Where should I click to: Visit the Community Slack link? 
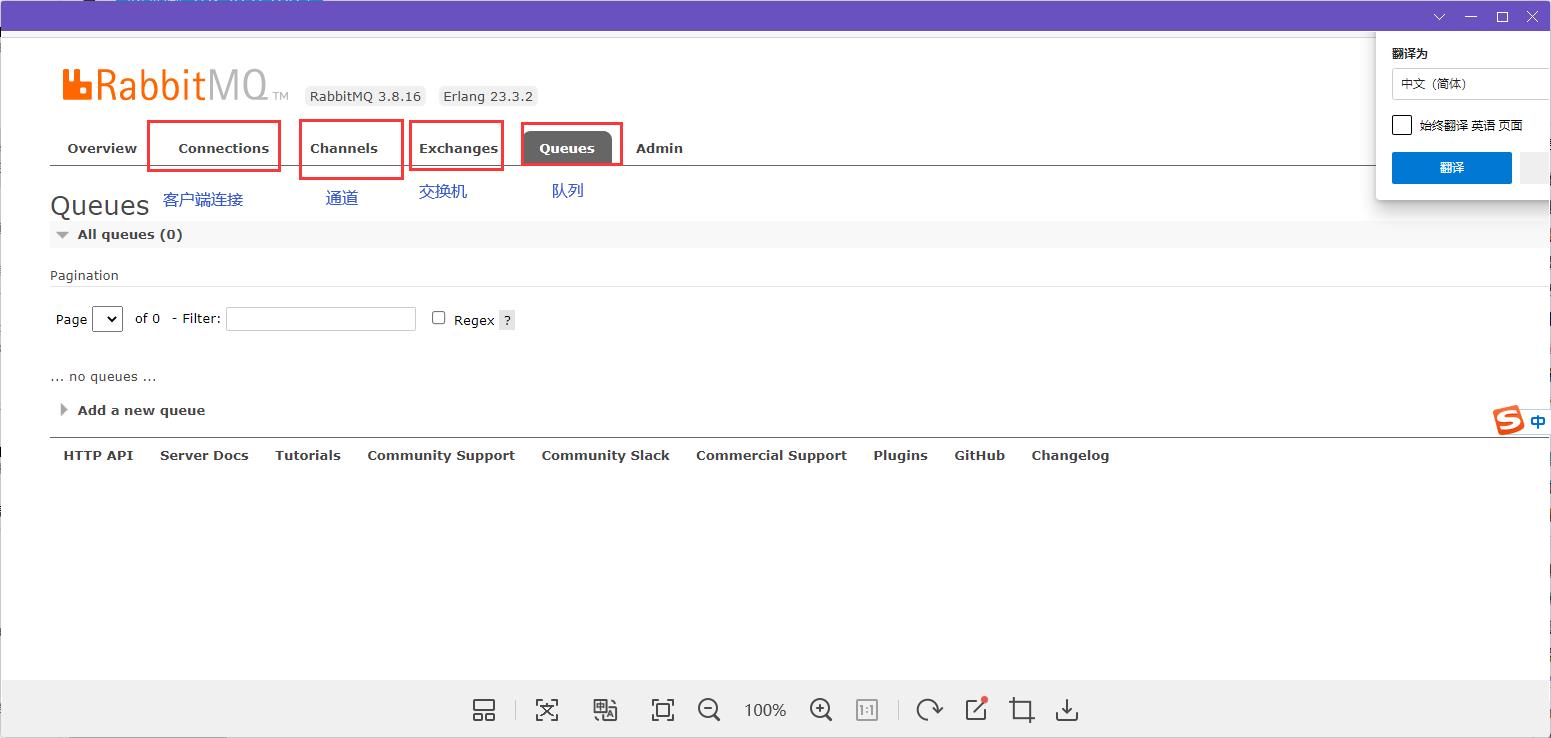pyautogui.click(x=605, y=455)
